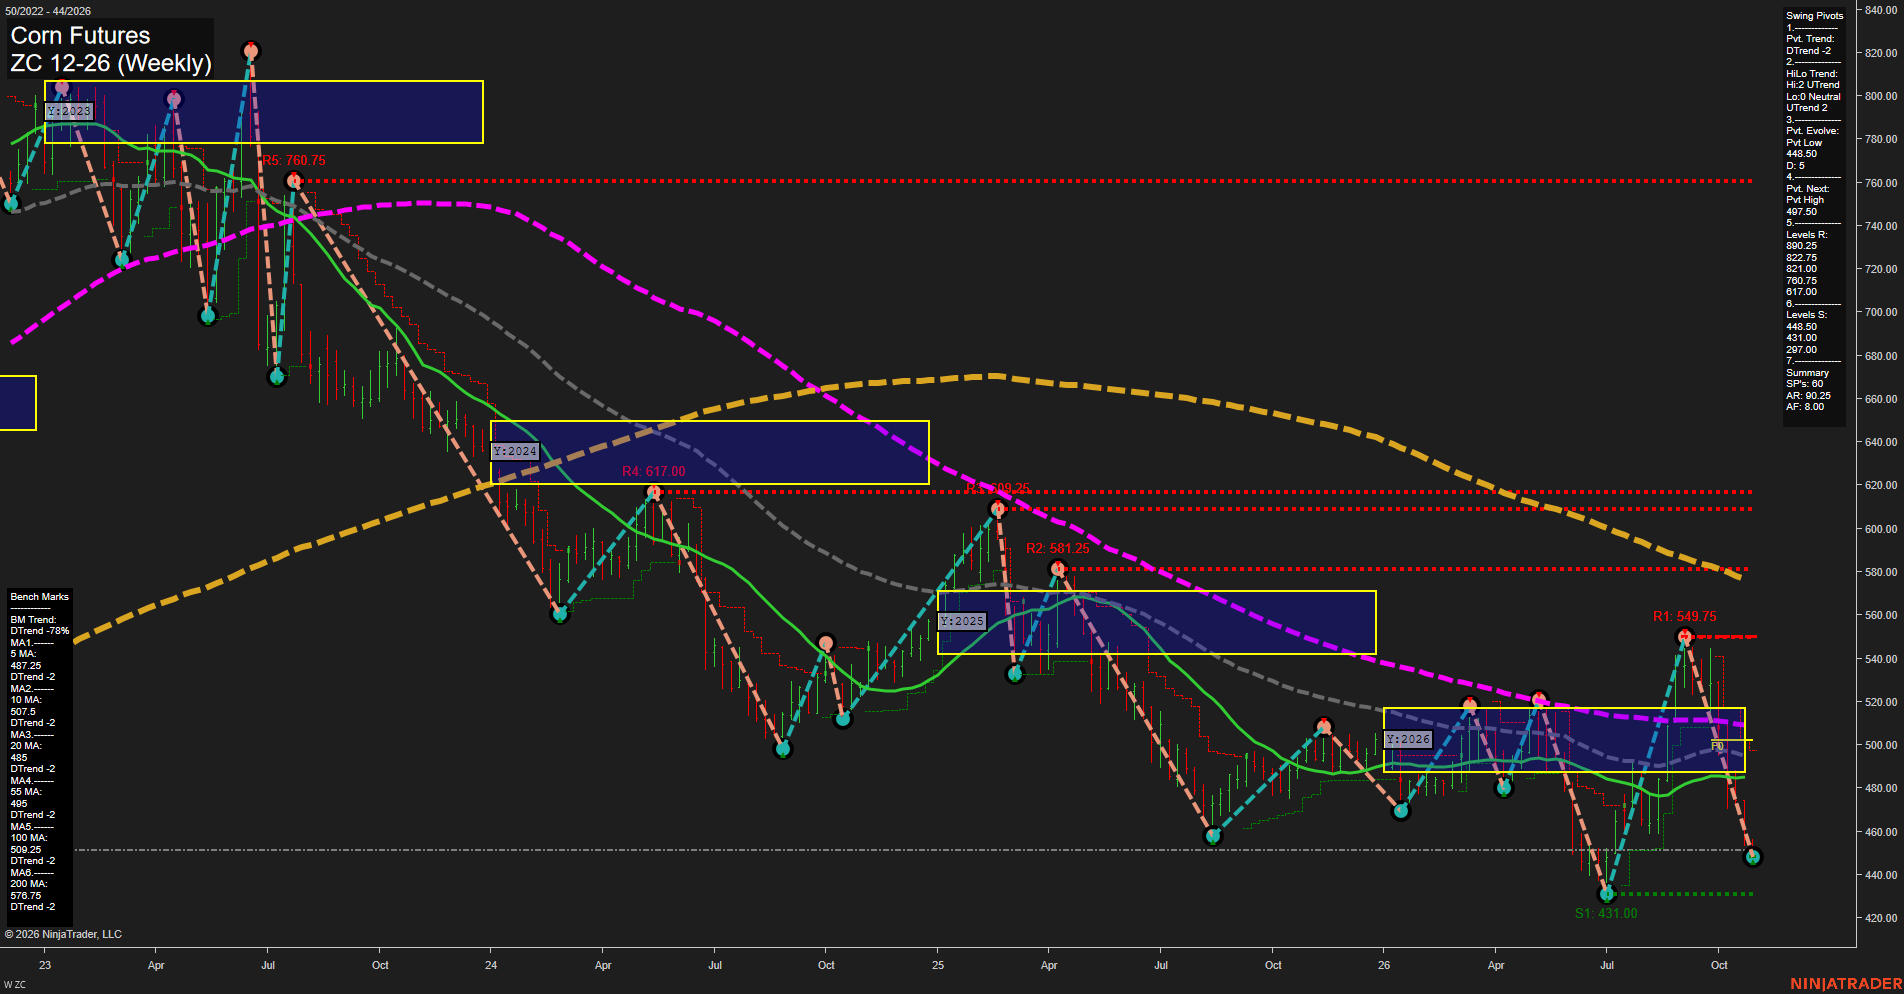Select the DTrend -78% benchmark trend value
The image size is (1904, 994).
40,631
